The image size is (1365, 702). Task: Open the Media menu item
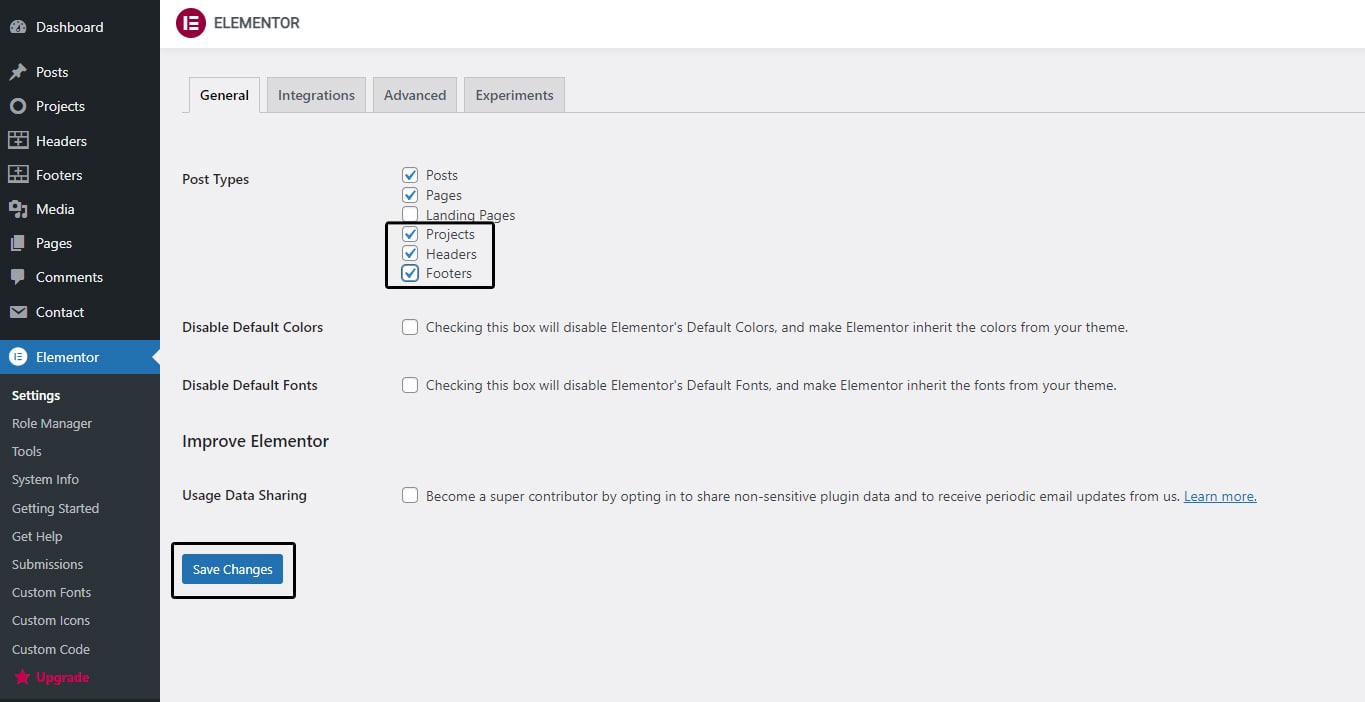tap(80, 209)
